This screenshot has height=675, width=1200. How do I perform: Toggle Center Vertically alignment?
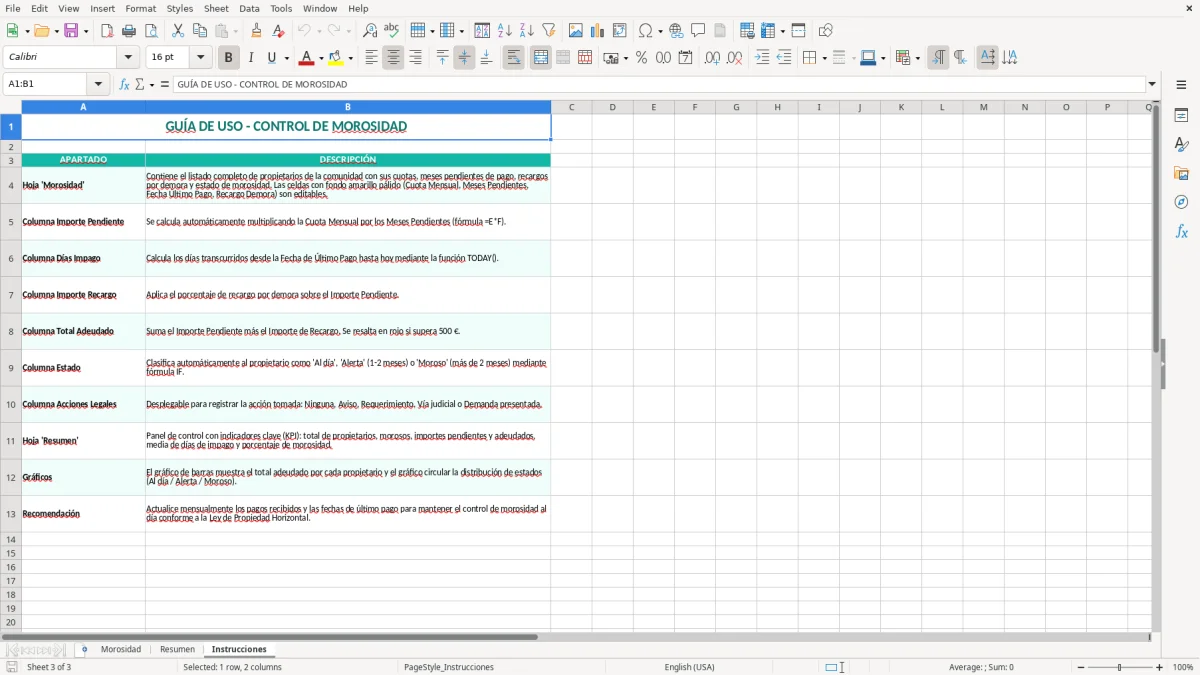pyautogui.click(x=464, y=58)
